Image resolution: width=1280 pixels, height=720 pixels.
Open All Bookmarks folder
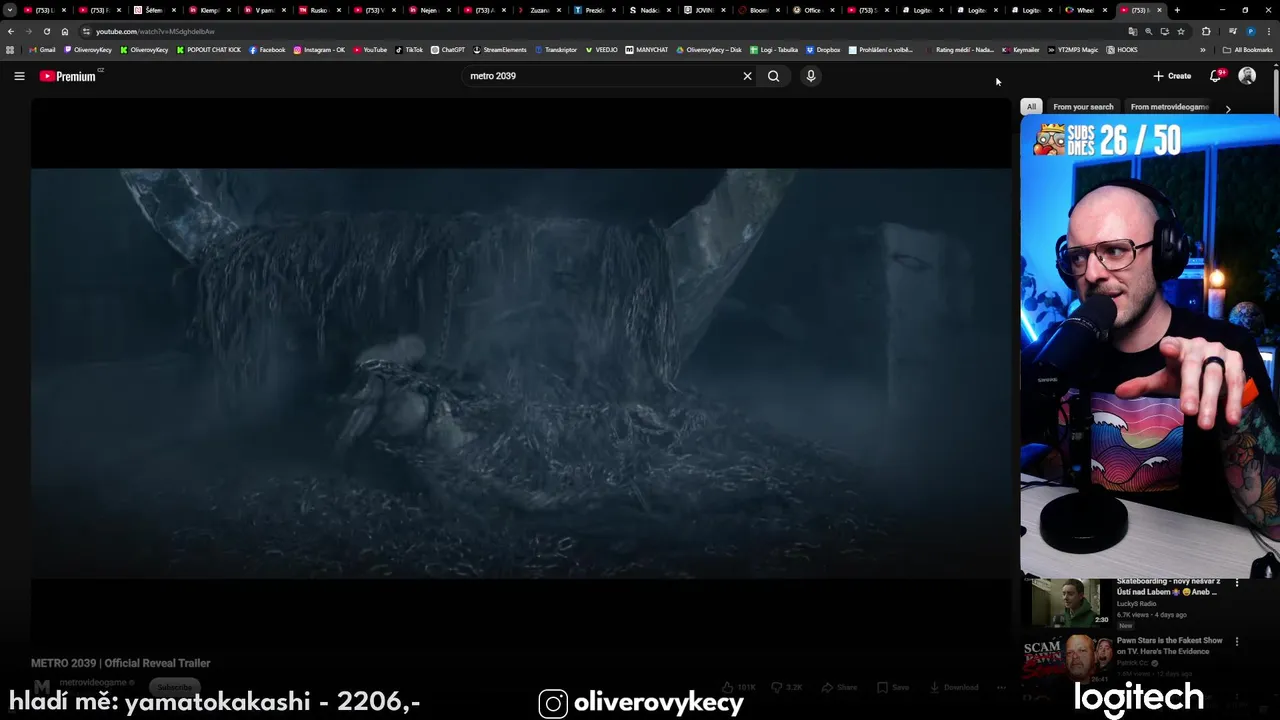pyautogui.click(x=1247, y=49)
